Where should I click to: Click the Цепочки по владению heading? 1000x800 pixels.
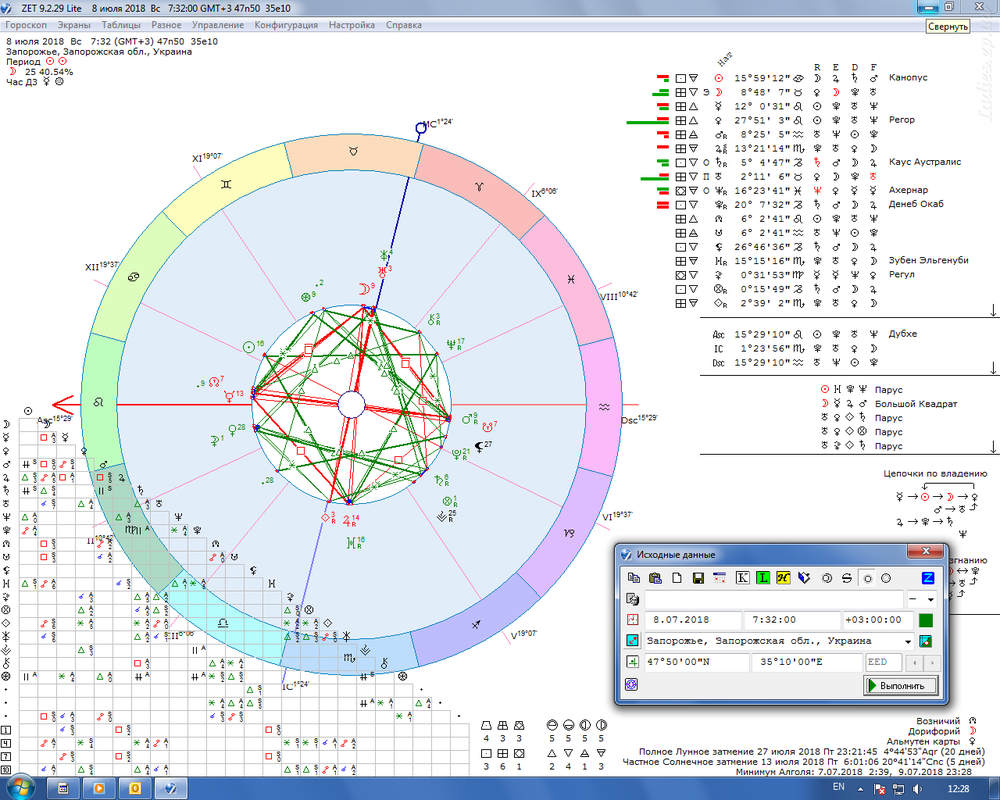[935, 473]
